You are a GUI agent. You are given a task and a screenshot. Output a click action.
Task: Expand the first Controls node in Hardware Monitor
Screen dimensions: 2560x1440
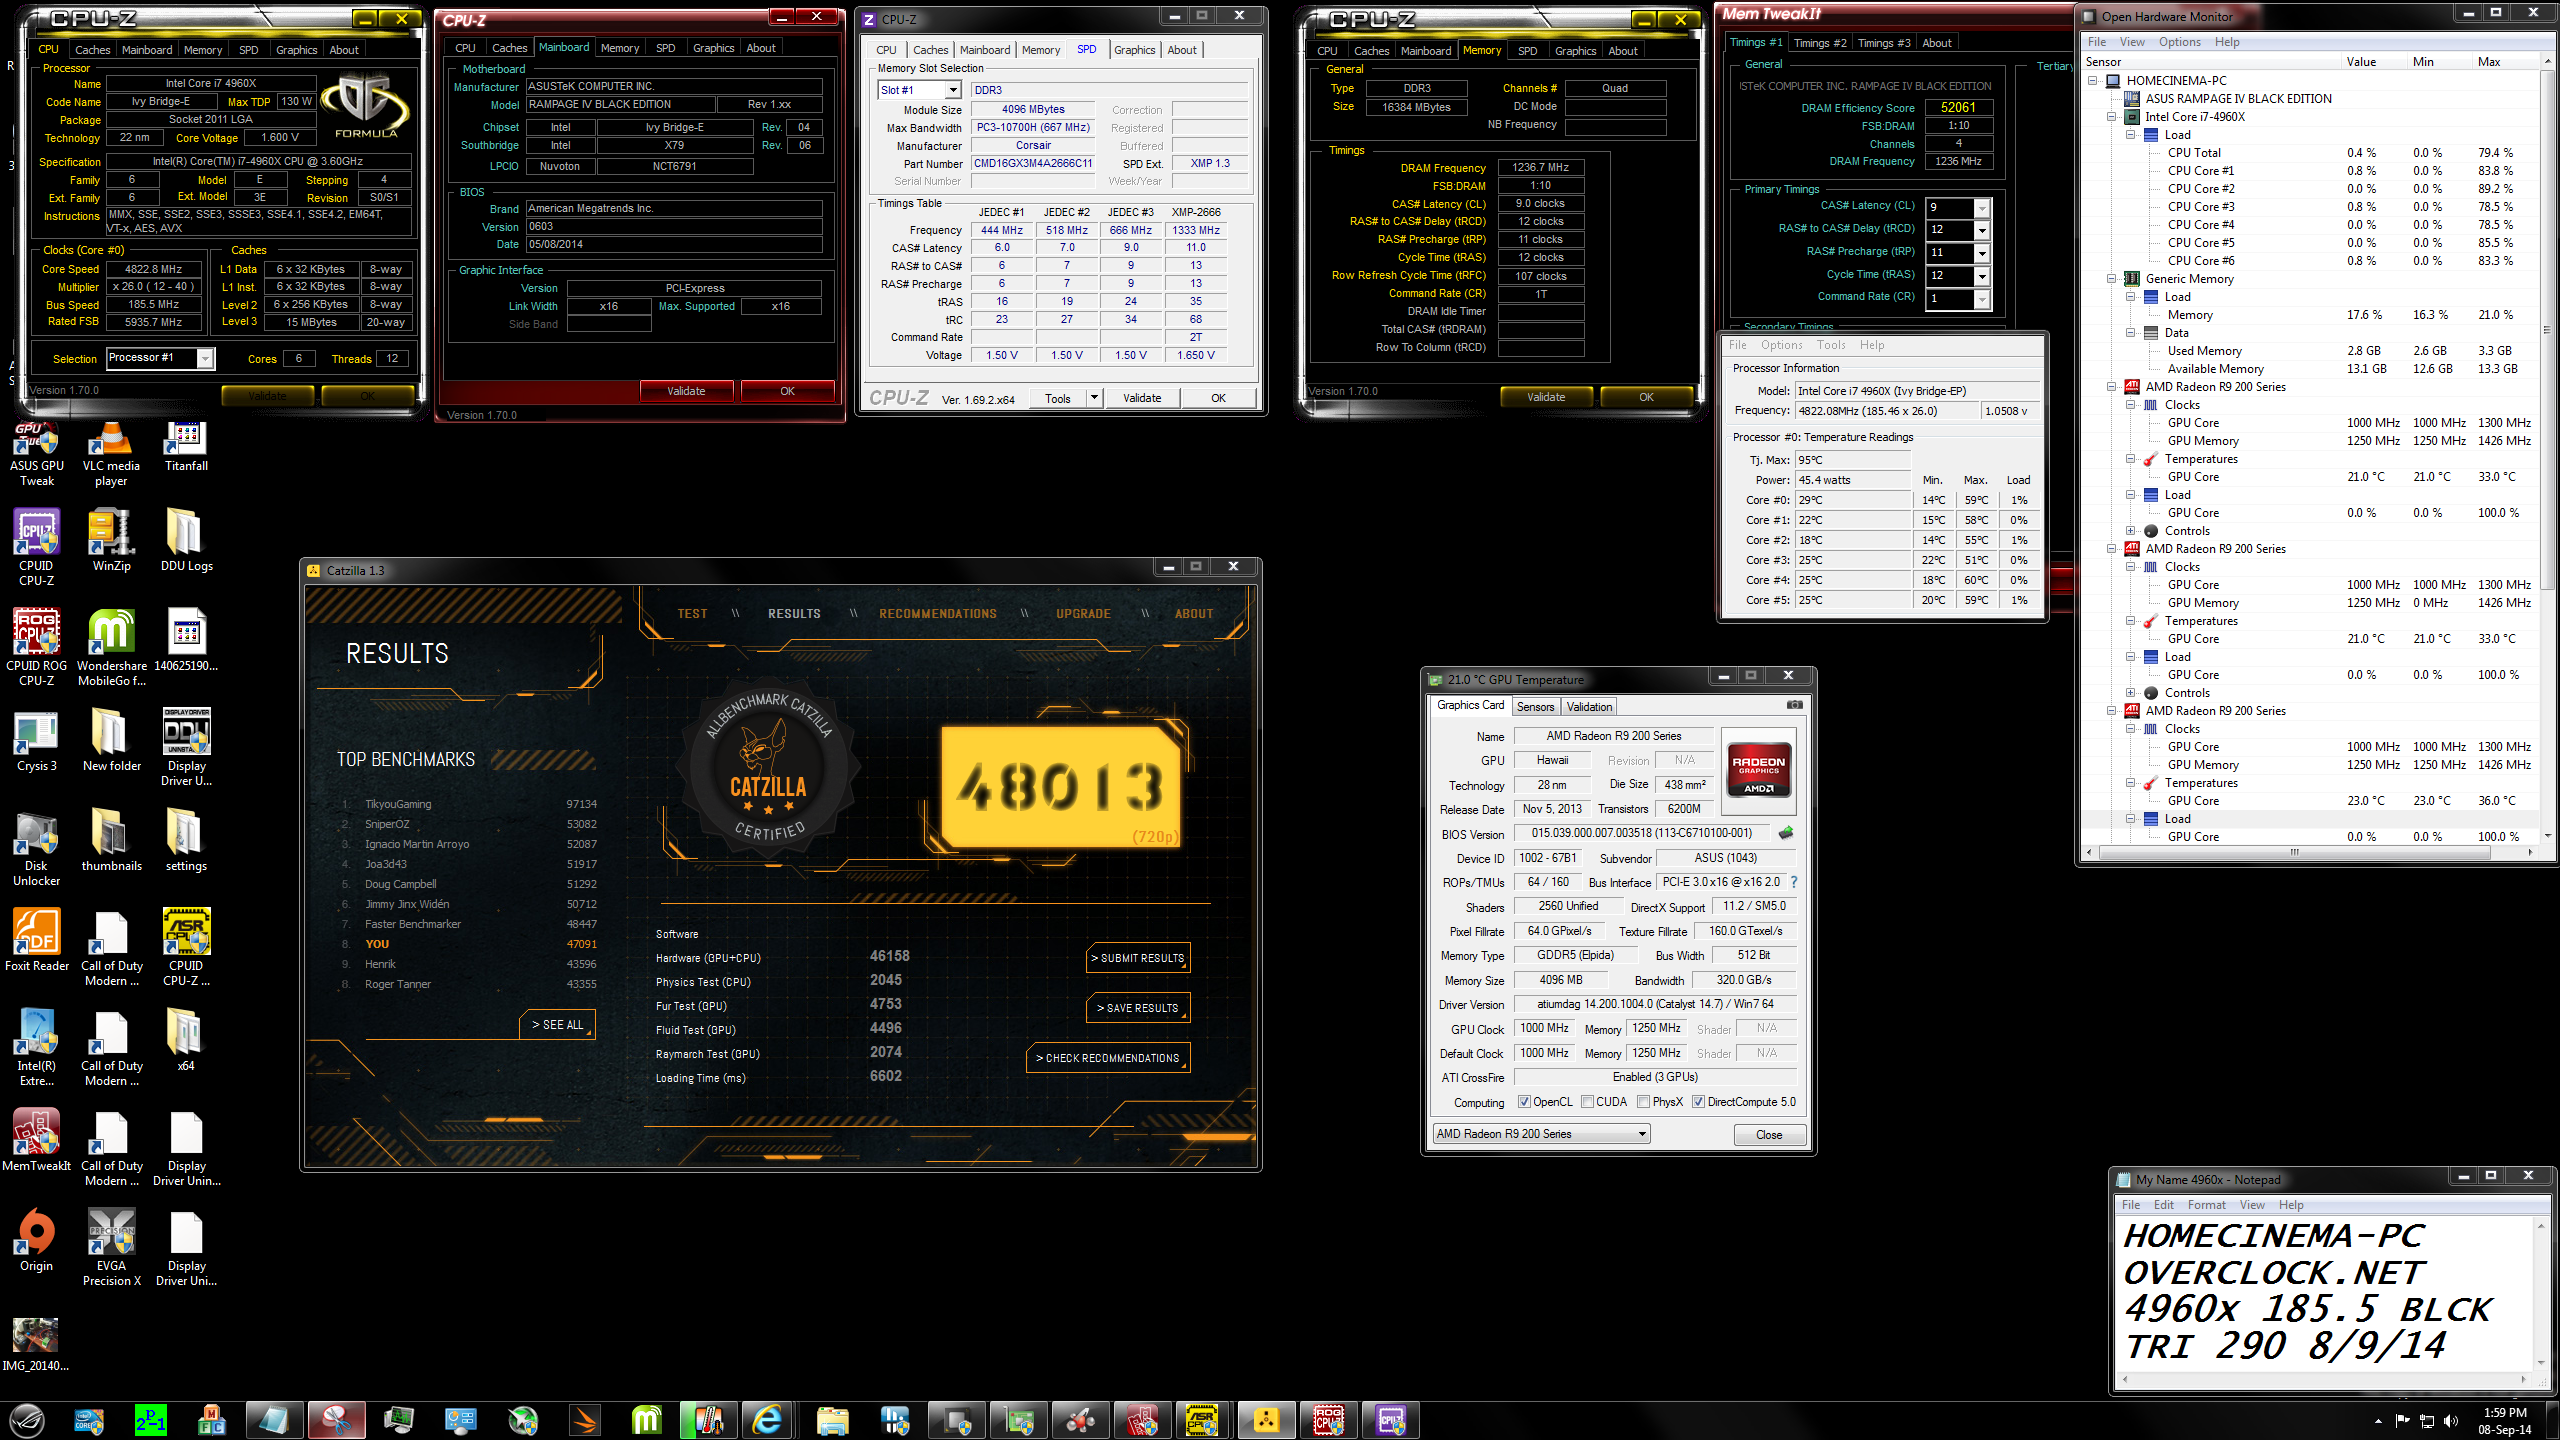[x=2131, y=531]
